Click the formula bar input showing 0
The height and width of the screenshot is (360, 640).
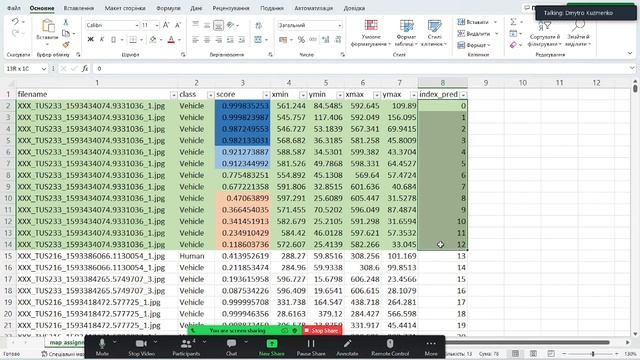[361, 69]
